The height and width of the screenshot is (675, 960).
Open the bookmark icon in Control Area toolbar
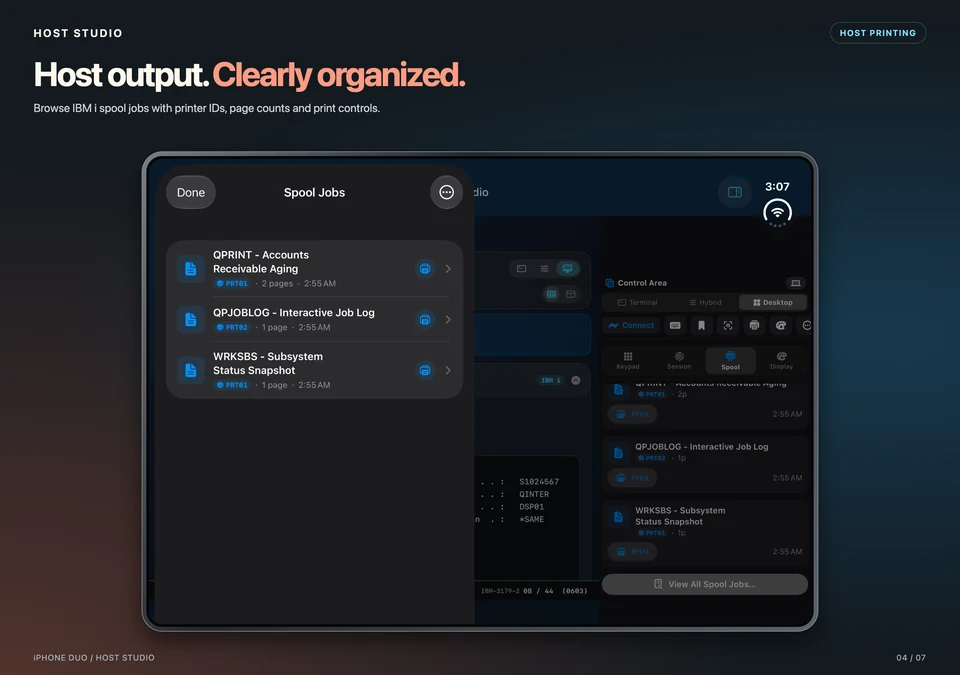coord(702,325)
